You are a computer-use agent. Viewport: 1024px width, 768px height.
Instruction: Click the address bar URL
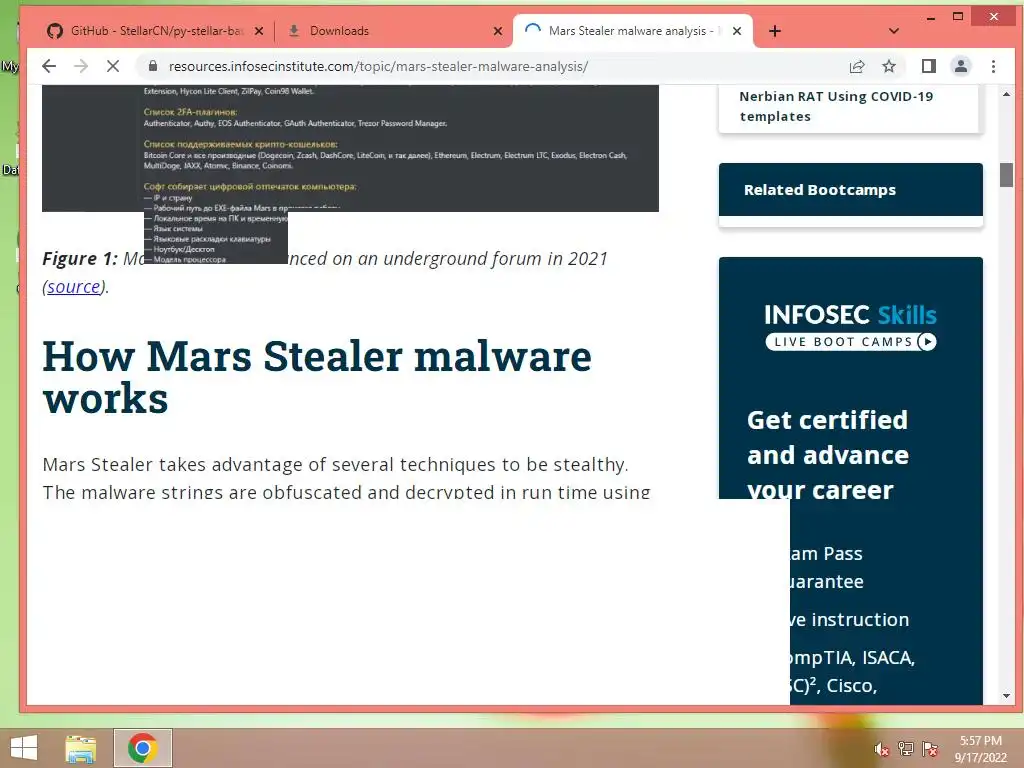click(x=378, y=66)
